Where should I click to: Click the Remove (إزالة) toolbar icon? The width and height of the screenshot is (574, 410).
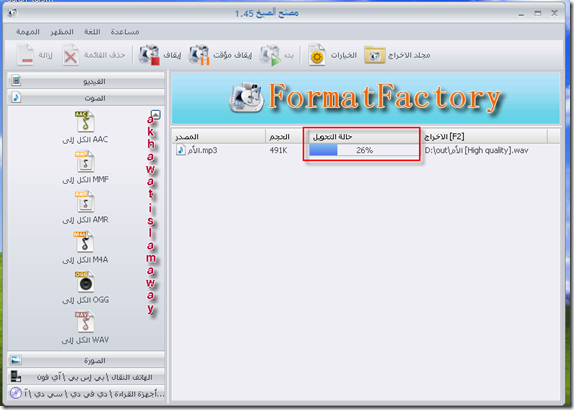click(26, 55)
